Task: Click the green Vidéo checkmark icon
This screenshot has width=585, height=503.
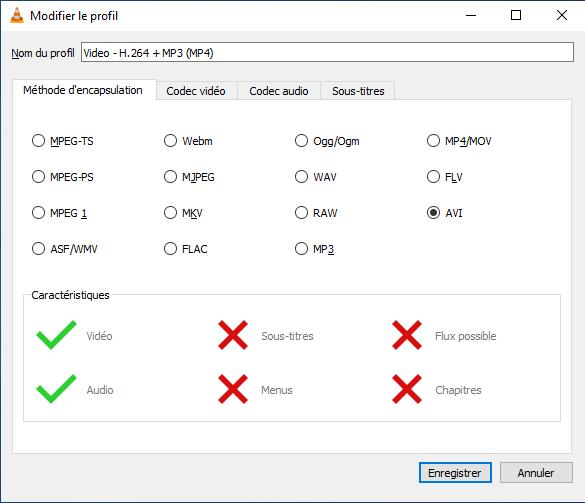Action: coord(56,335)
